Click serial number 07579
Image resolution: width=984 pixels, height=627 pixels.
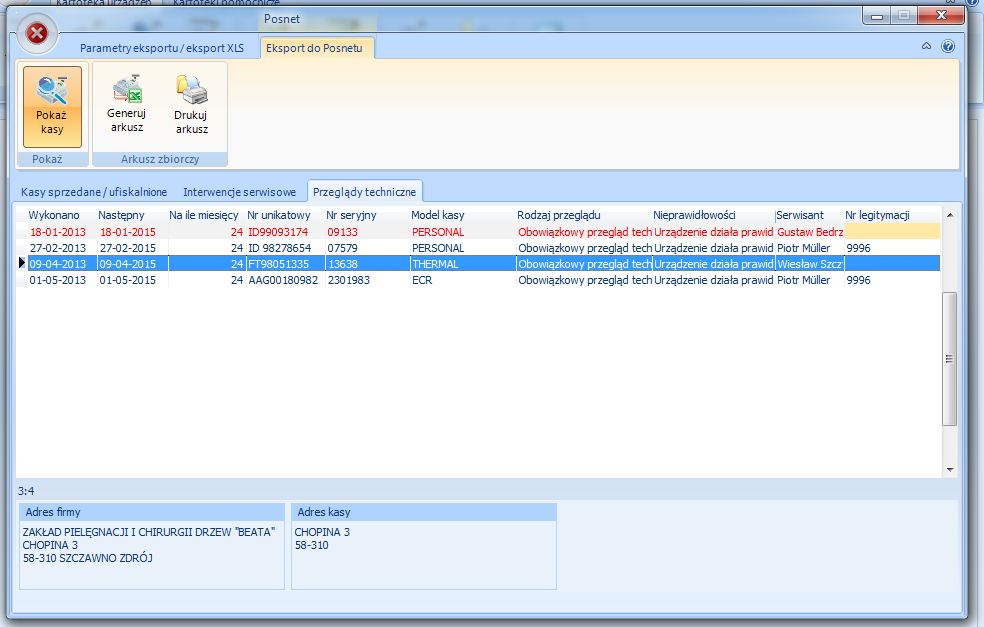point(343,248)
